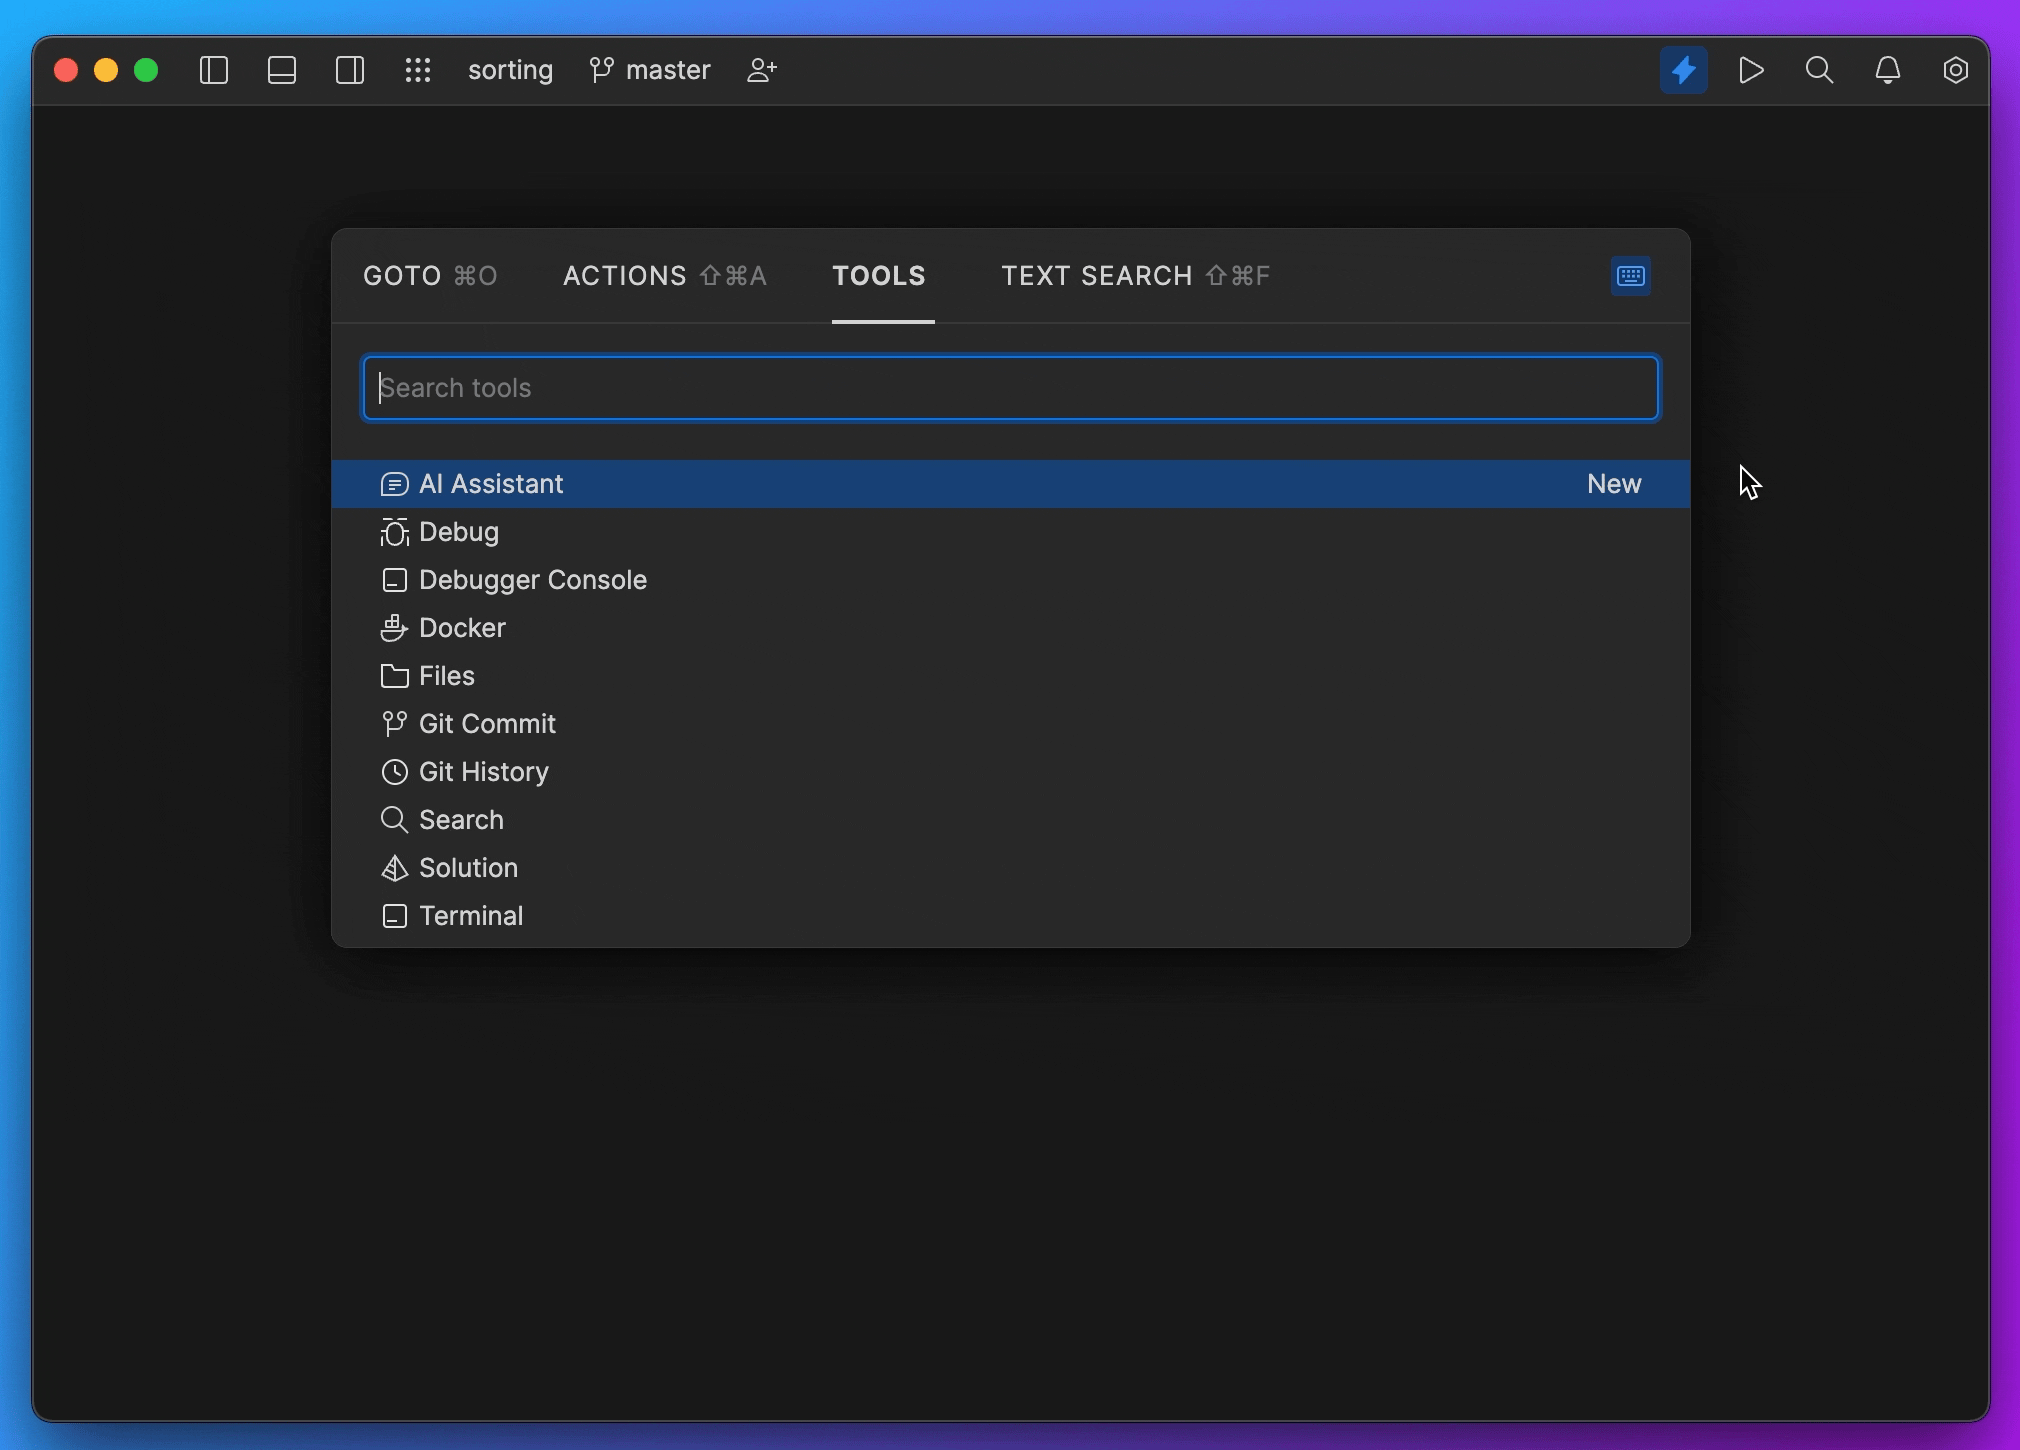Open the notification bell menu
Image resolution: width=2020 pixels, height=1450 pixels.
pyautogui.click(x=1888, y=69)
